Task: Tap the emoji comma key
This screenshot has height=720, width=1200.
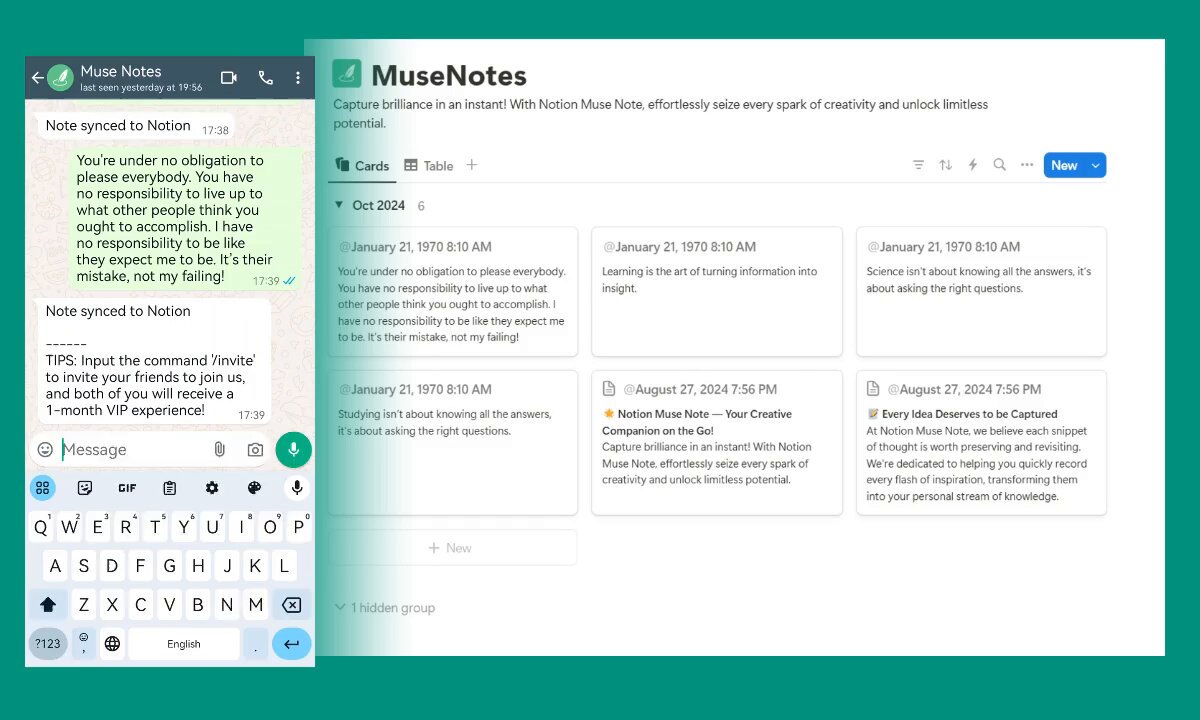Action: [84, 644]
